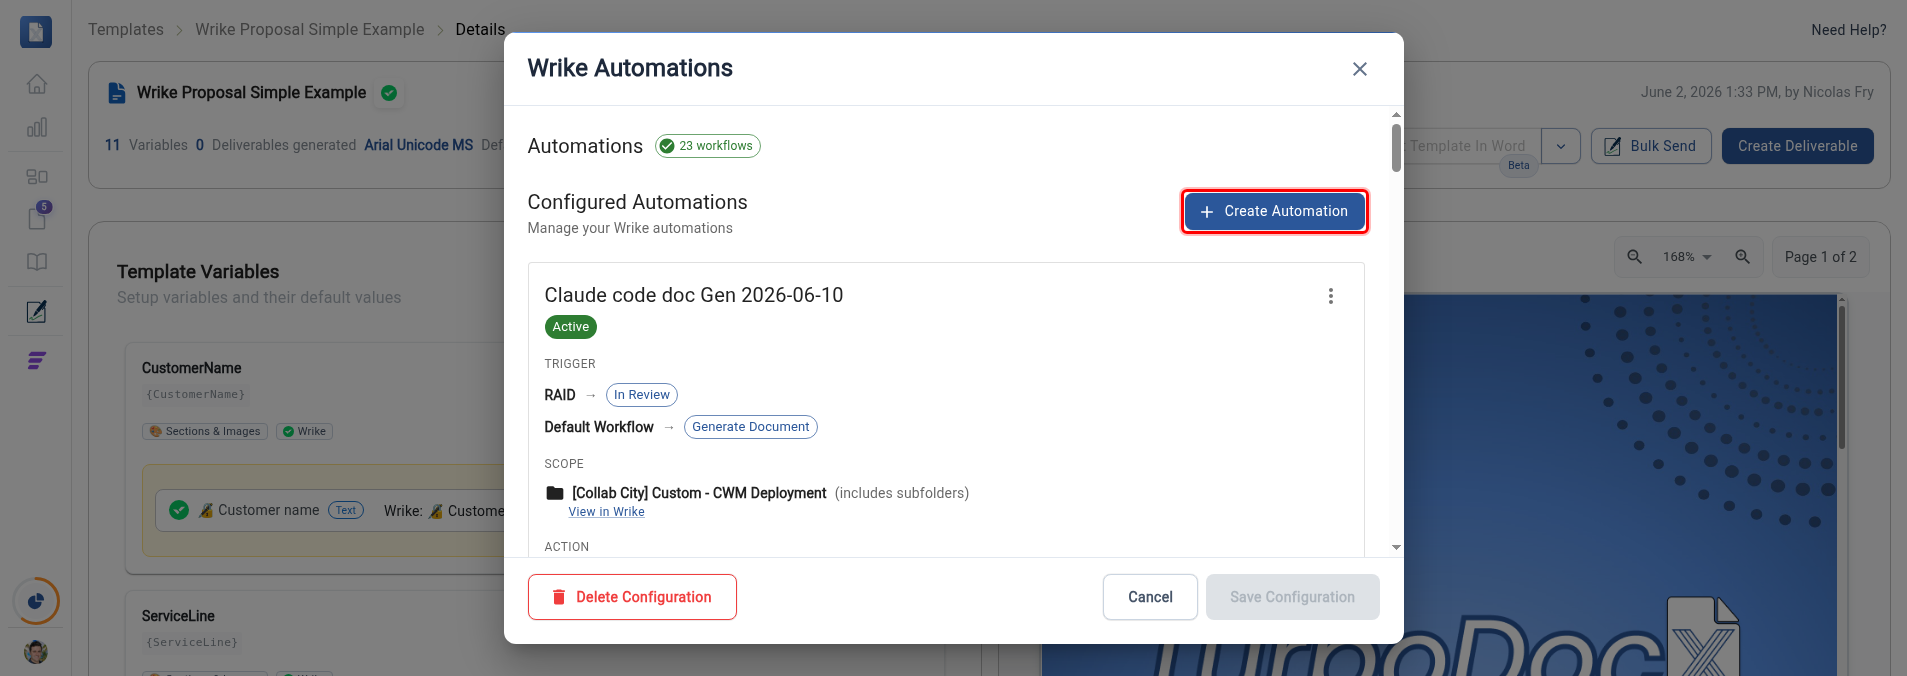Click the zoom in magnifier icon
The height and width of the screenshot is (676, 1907).
pyautogui.click(x=1742, y=257)
